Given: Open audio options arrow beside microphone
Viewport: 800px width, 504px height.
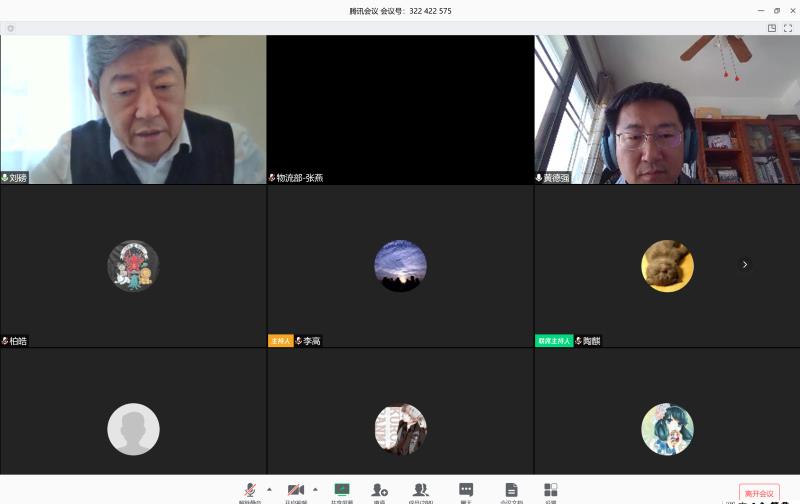Looking at the screenshot, I should 269,490.
